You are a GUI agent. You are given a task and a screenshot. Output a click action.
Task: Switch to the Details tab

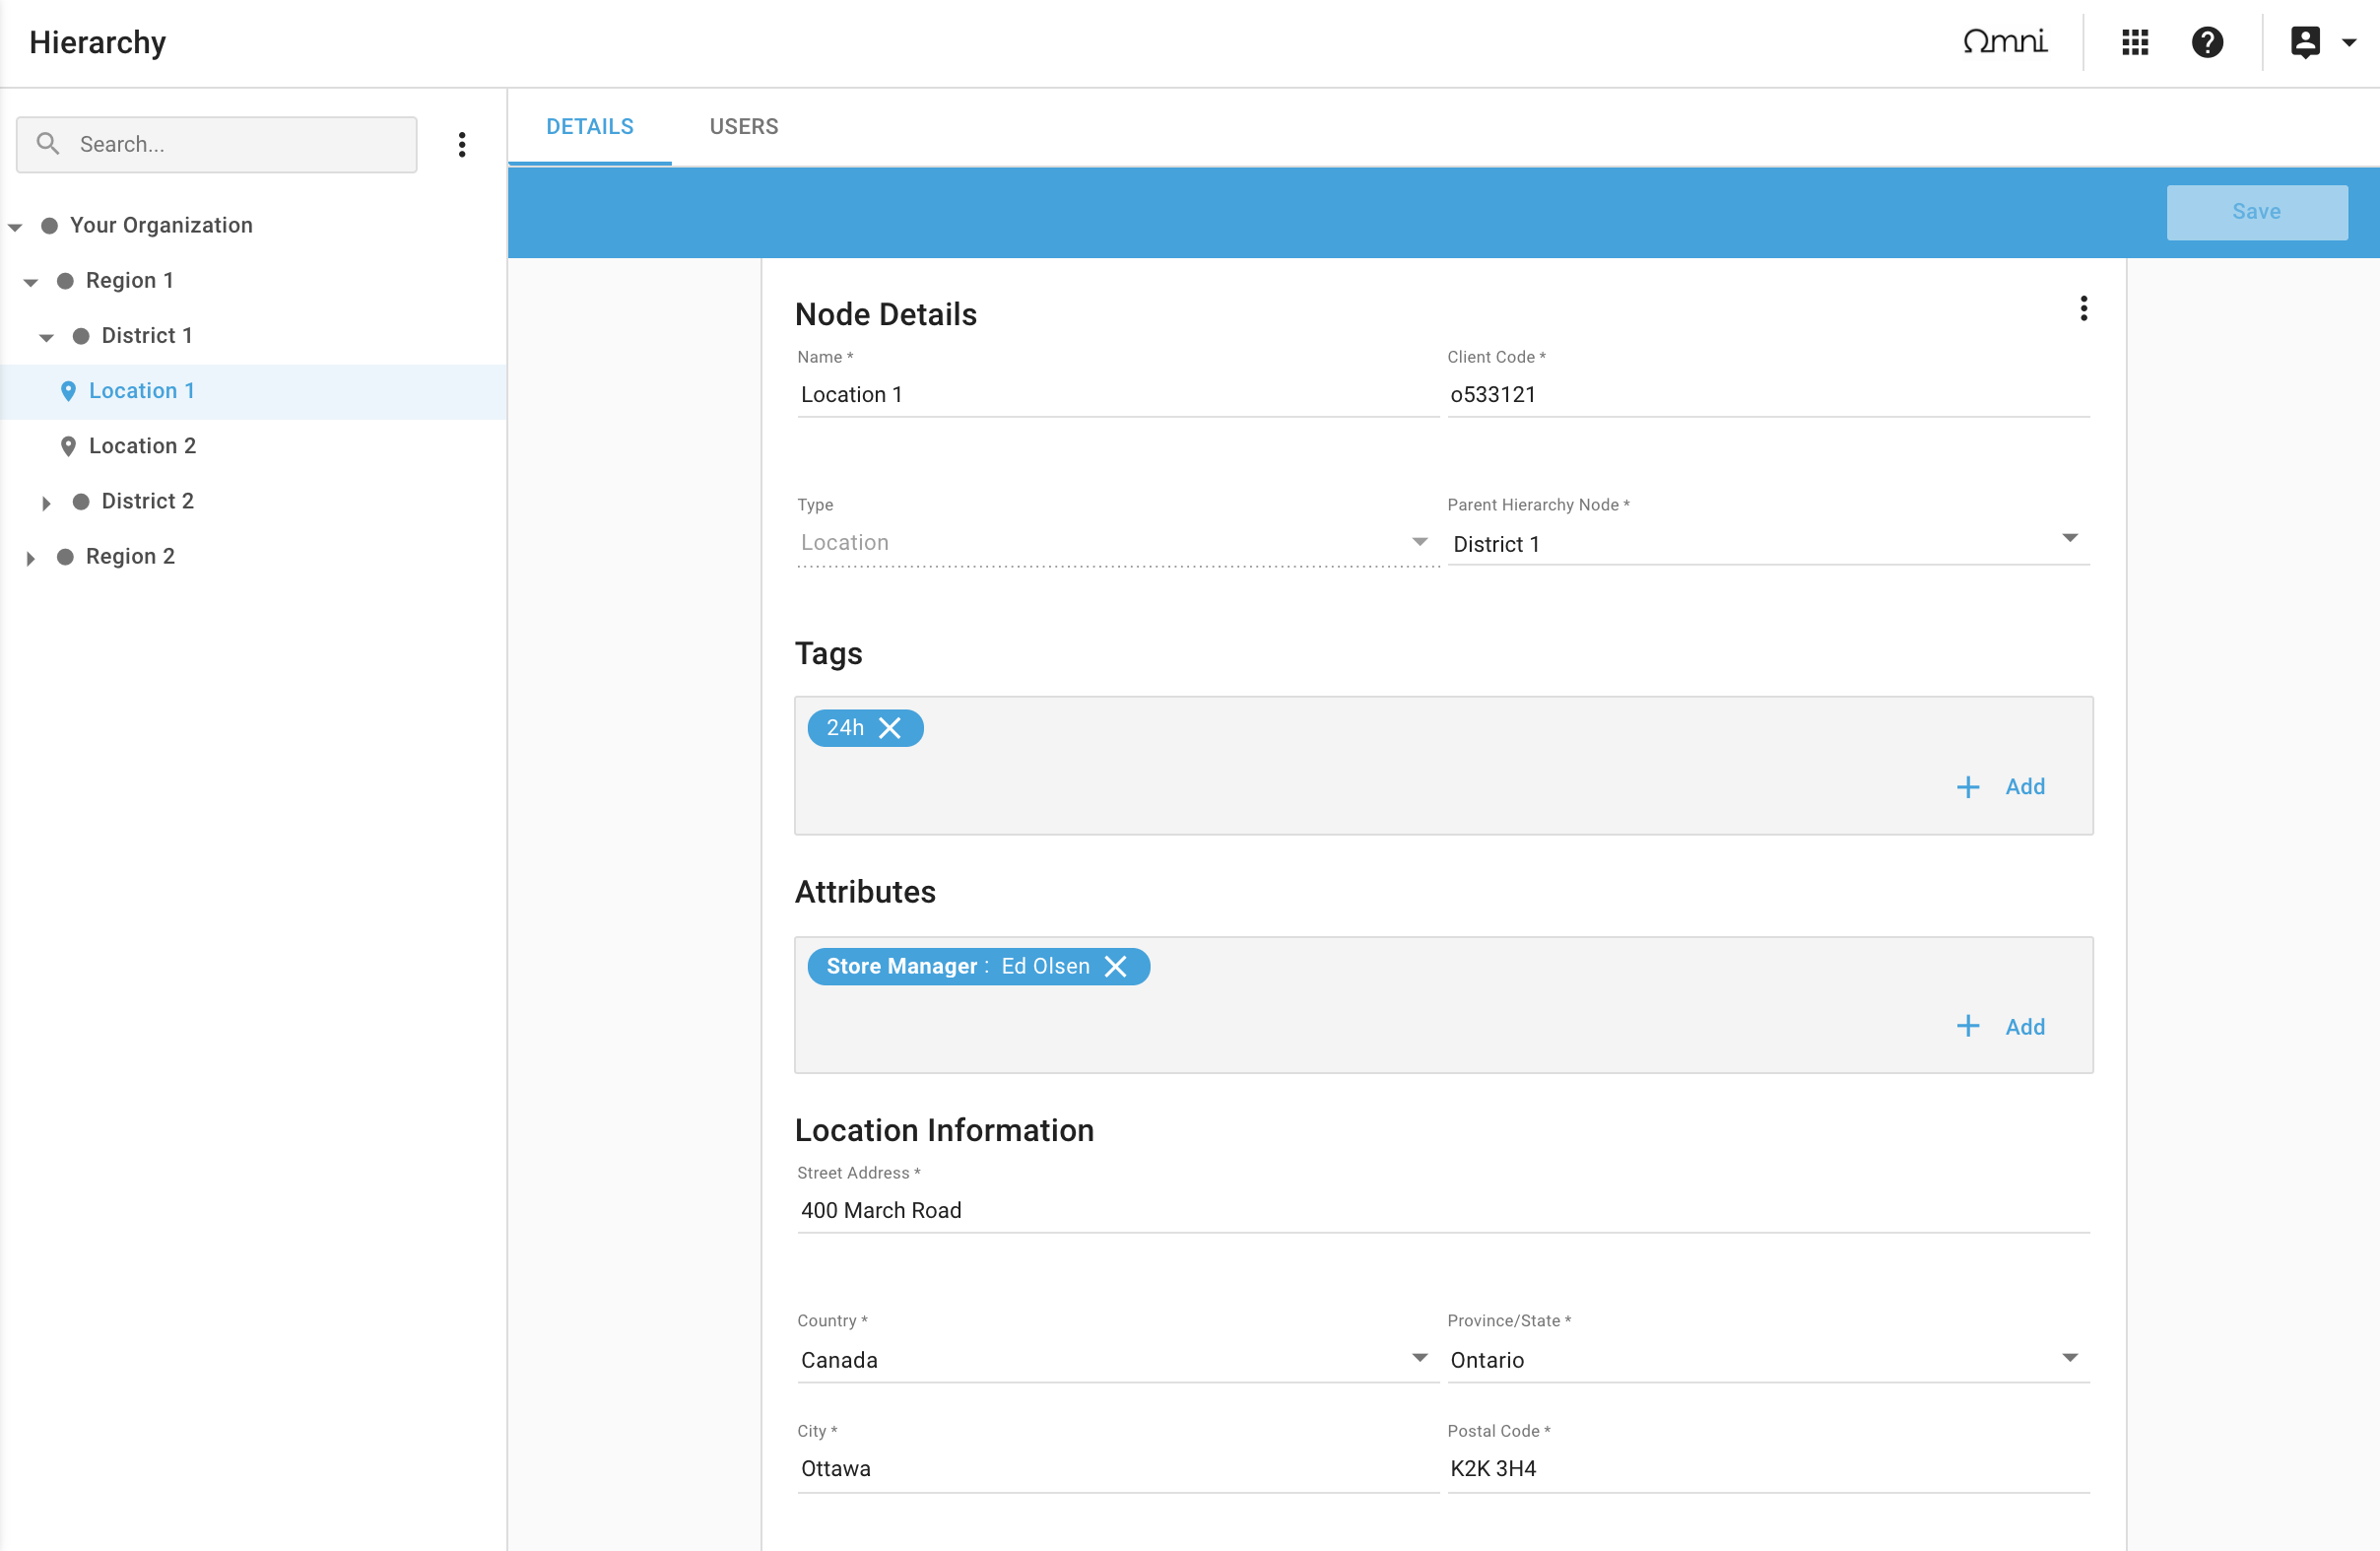click(x=590, y=127)
